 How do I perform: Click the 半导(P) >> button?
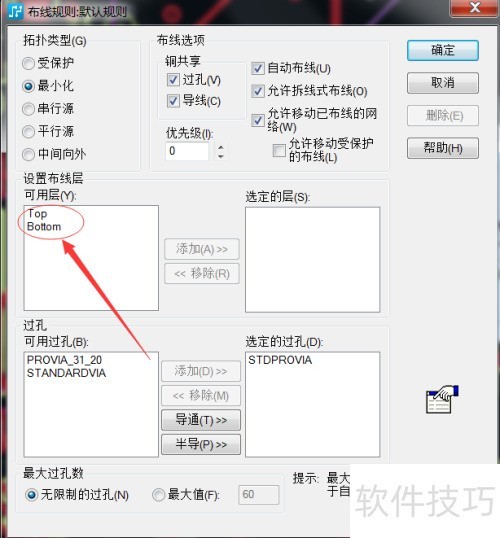click(201, 445)
